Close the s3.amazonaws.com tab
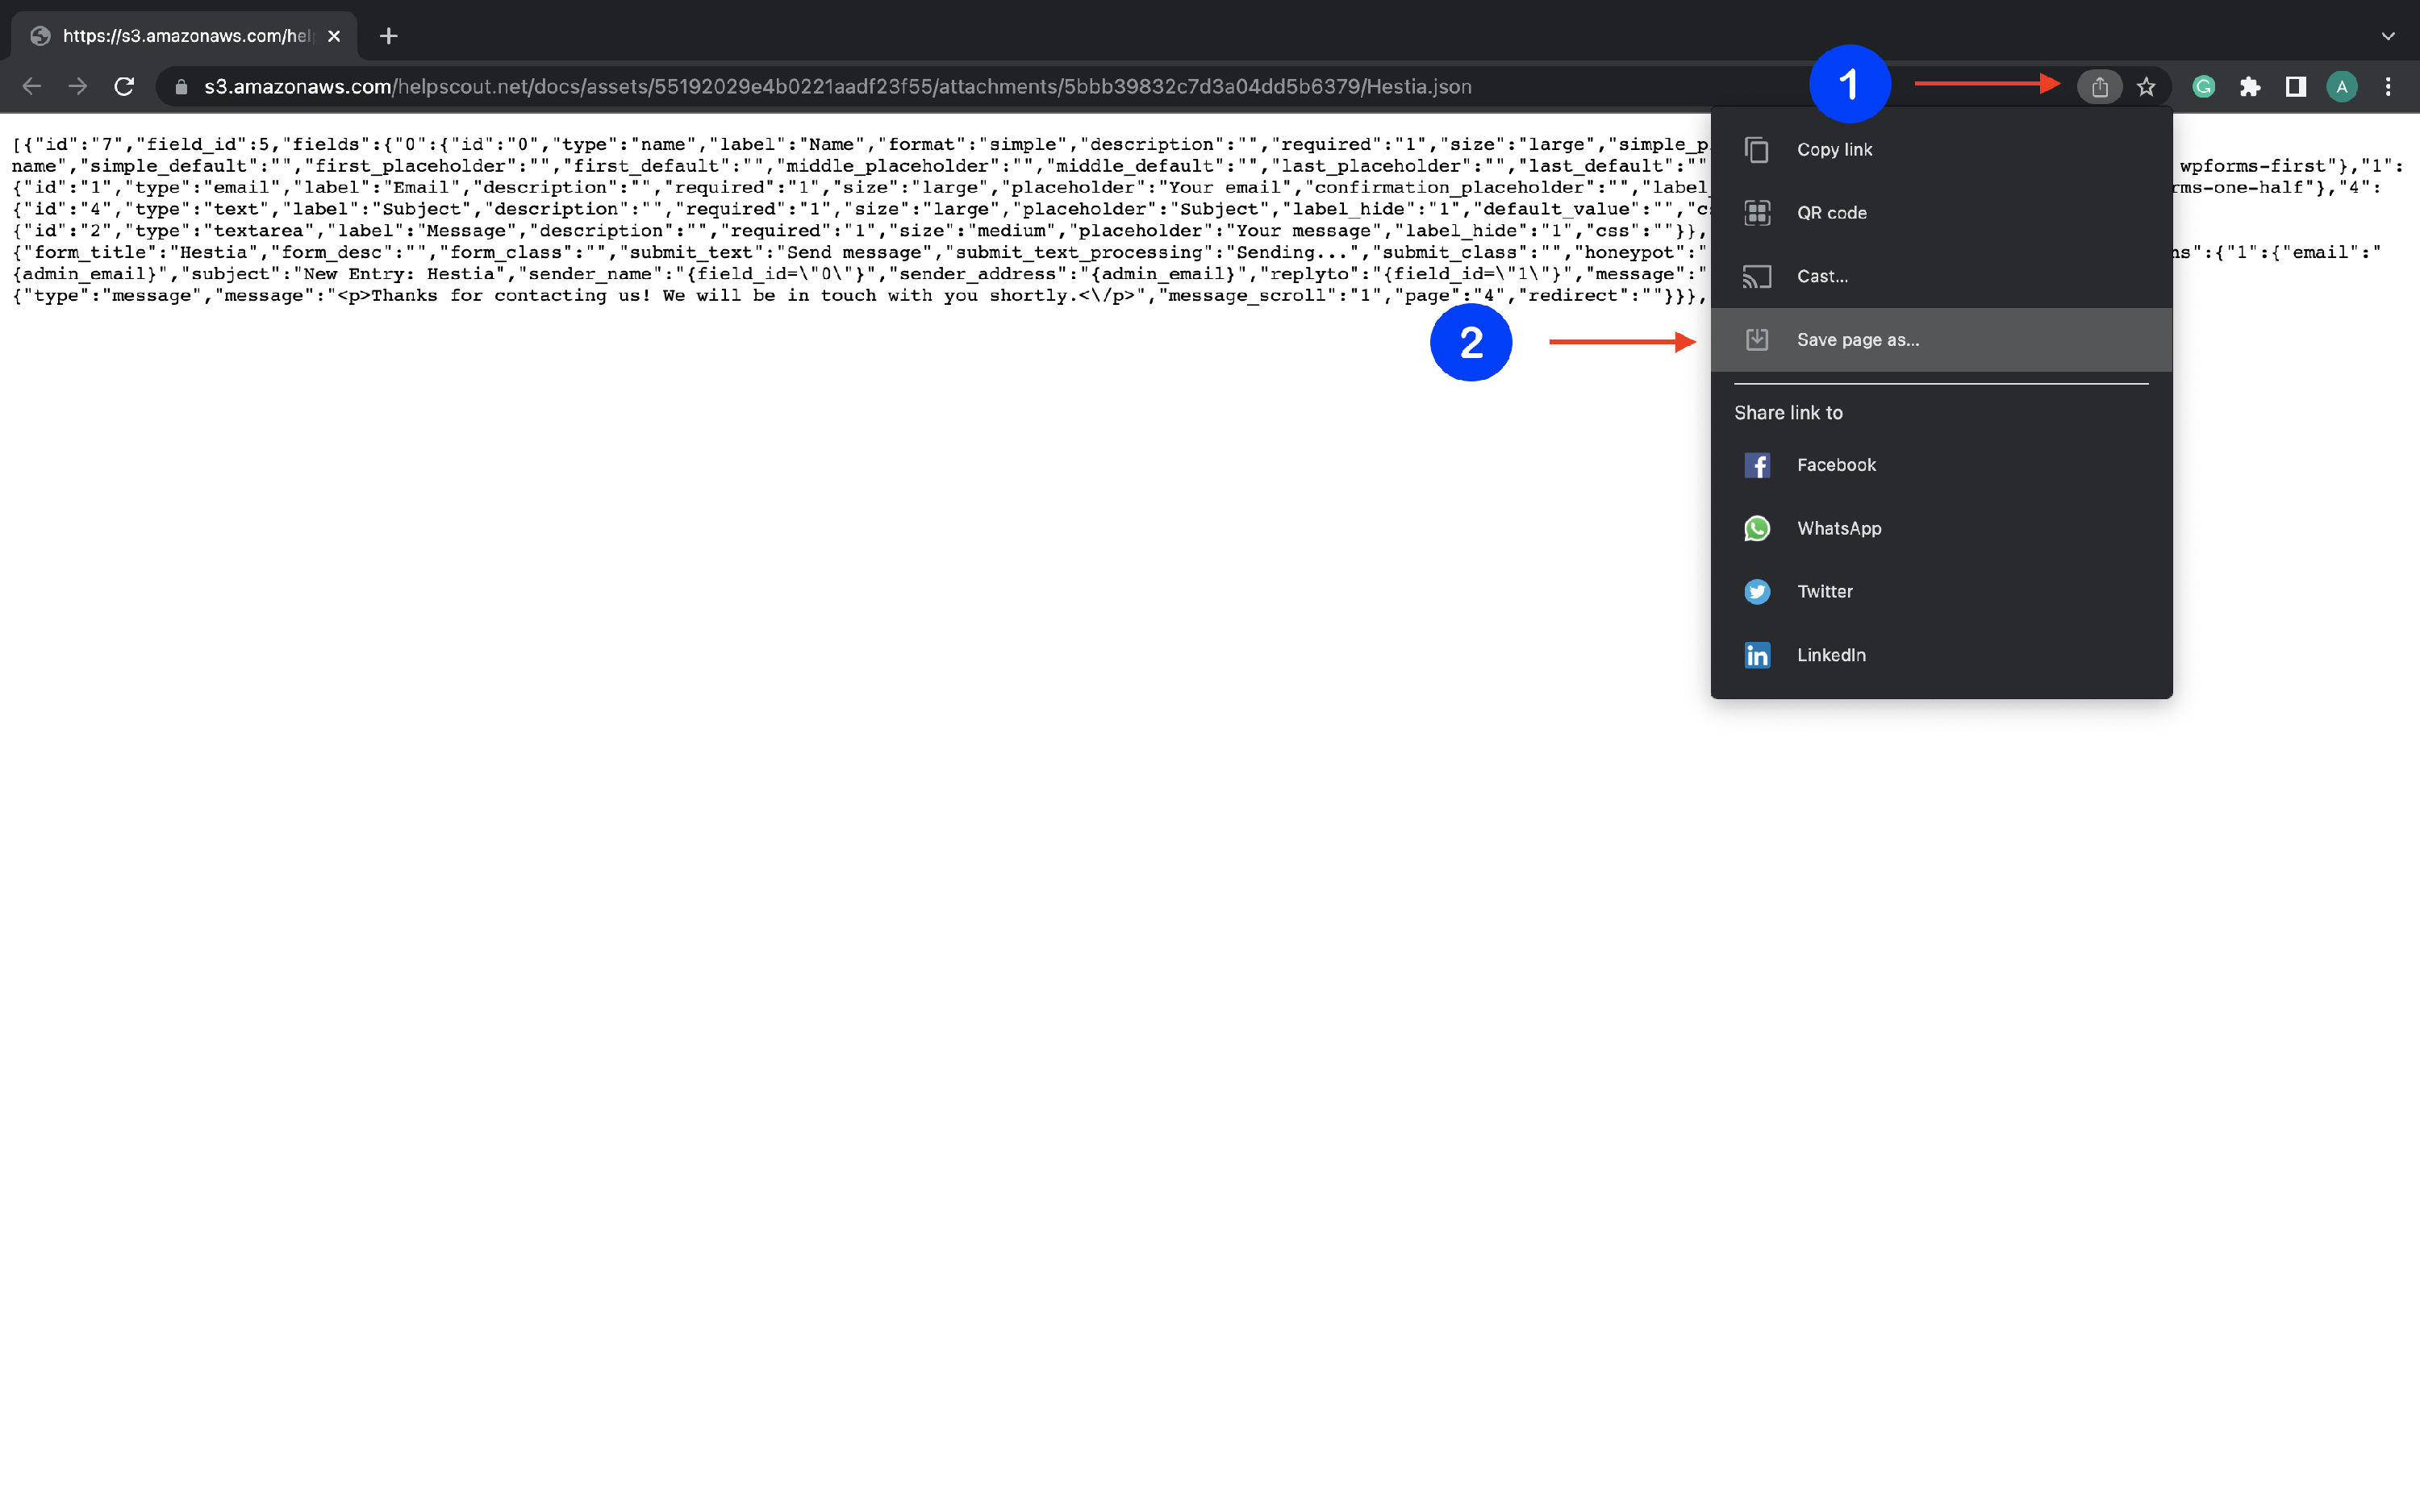The width and height of the screenshot is (2420, 1512). coord(334,36)
